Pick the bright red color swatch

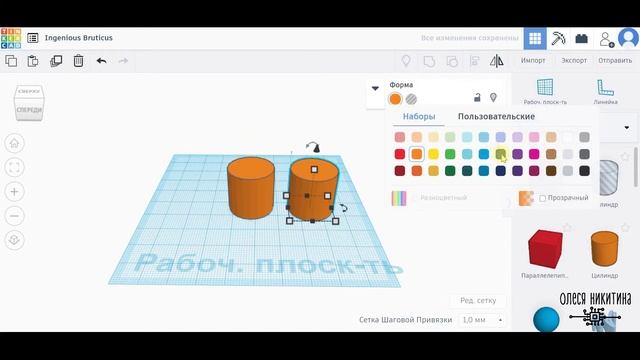pyautogui.click(x=400, y=154)
